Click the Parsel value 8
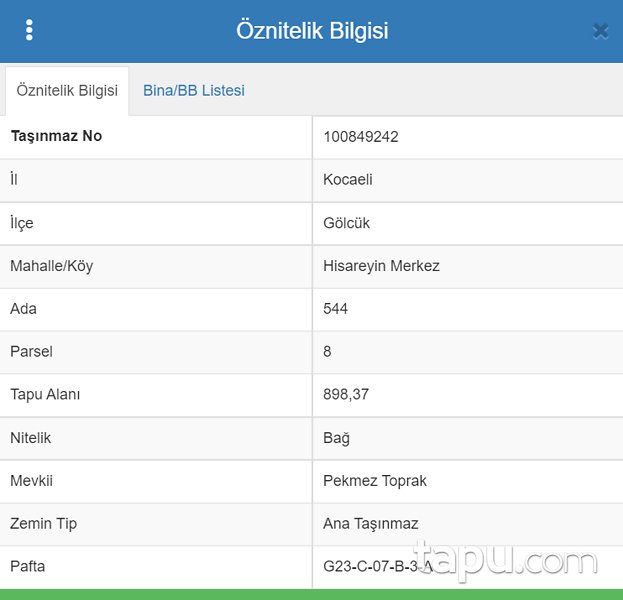Image resolution: width=623 pixels, height=600 pixels. 327,352
